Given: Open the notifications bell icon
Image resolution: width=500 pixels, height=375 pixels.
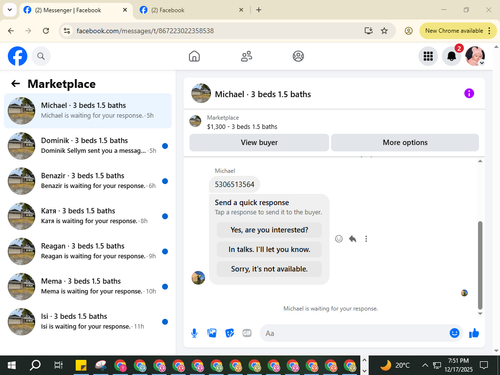Looking at the screenshot, I should (x=451, y=56).
